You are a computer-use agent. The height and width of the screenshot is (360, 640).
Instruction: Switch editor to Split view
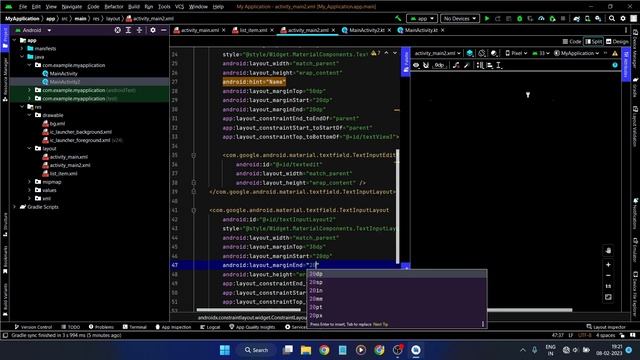pos(594,42)
